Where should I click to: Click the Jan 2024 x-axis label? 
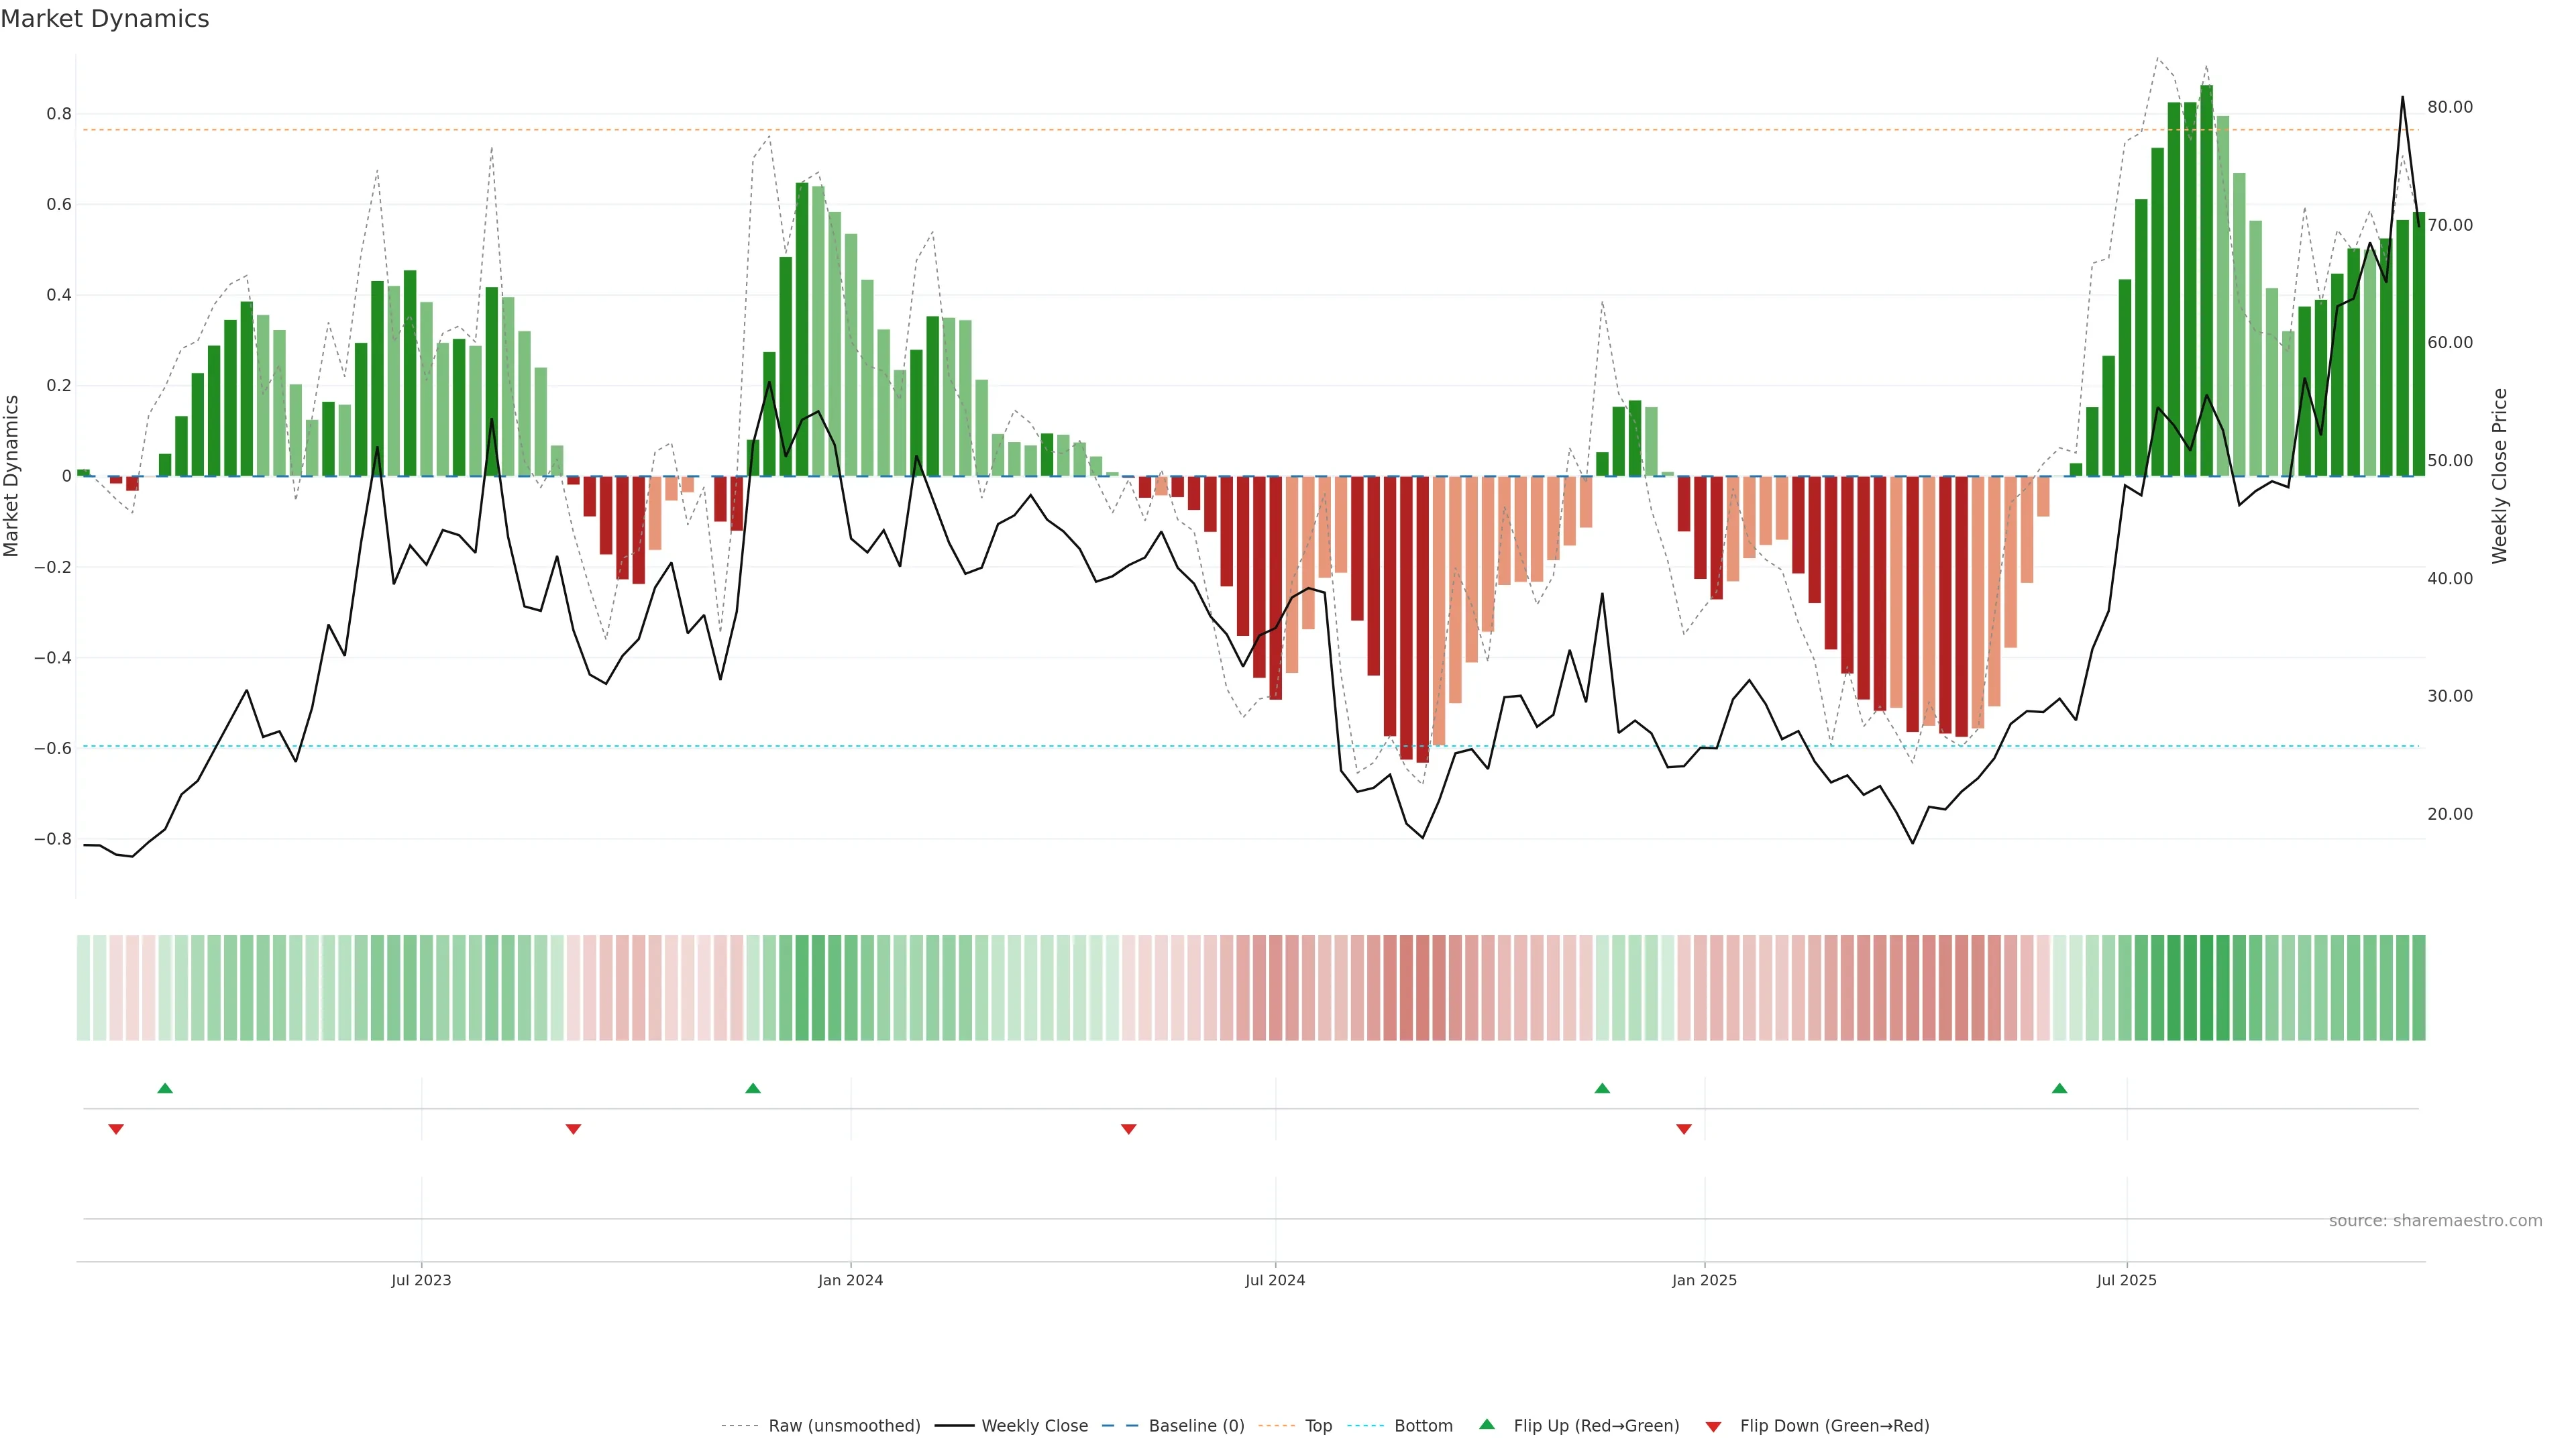coord(850,1280)
